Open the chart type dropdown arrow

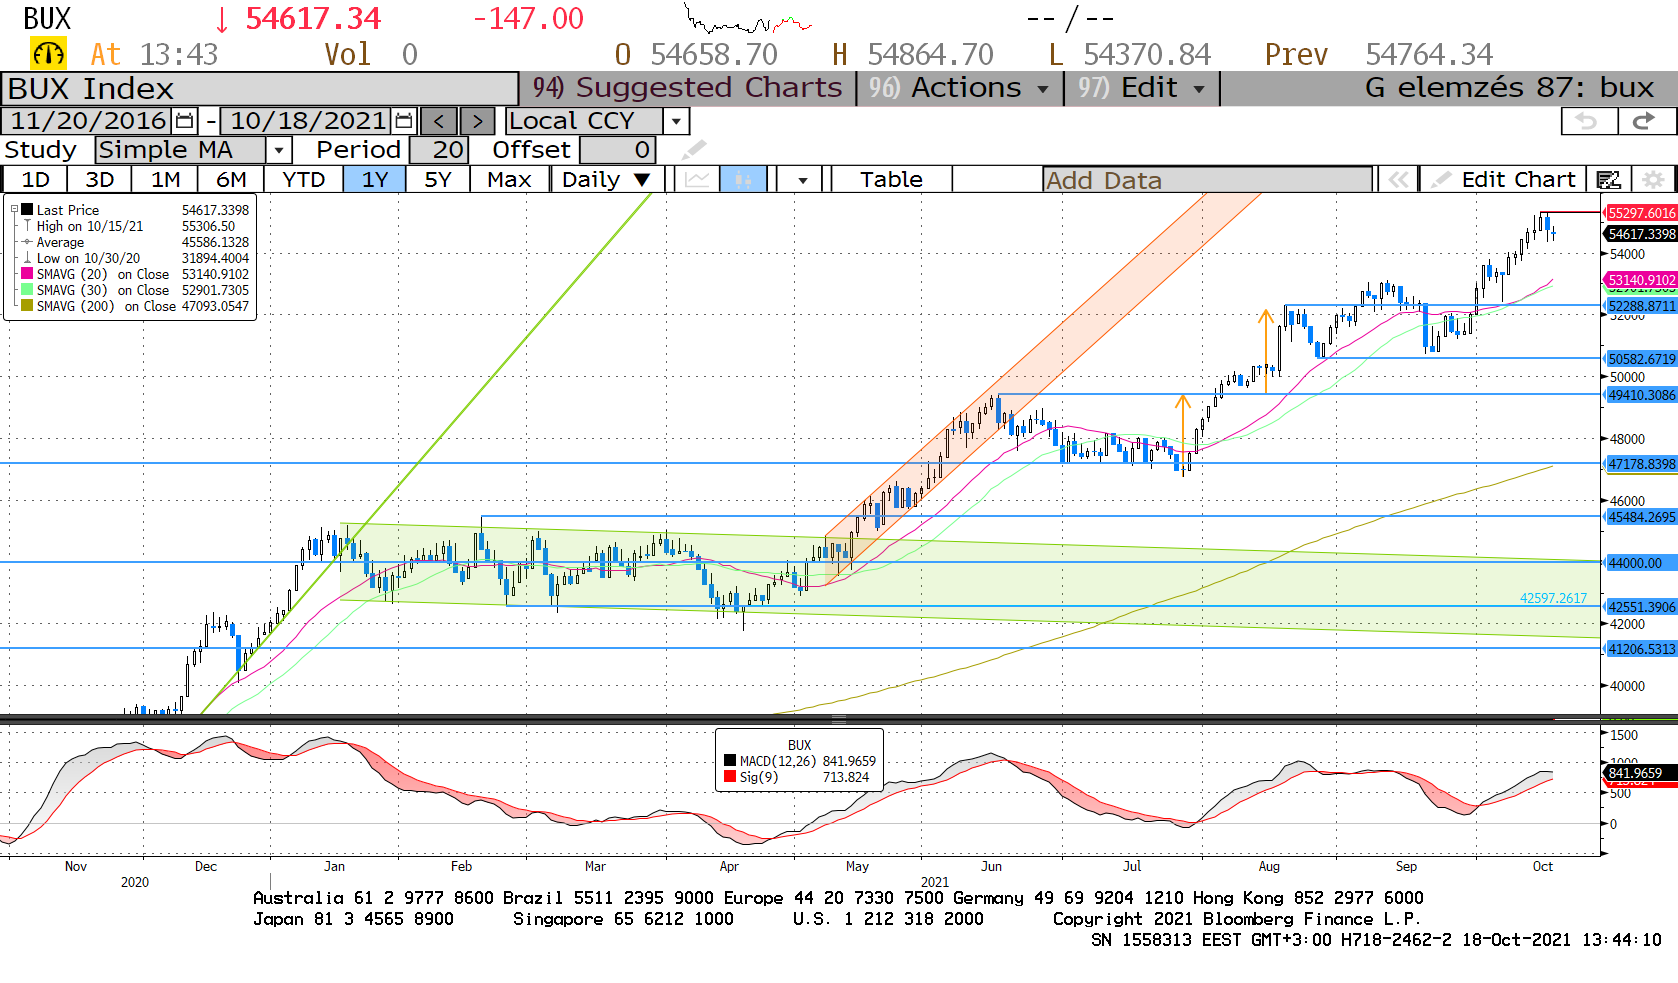pyautogui.click(x=802, y=180)
